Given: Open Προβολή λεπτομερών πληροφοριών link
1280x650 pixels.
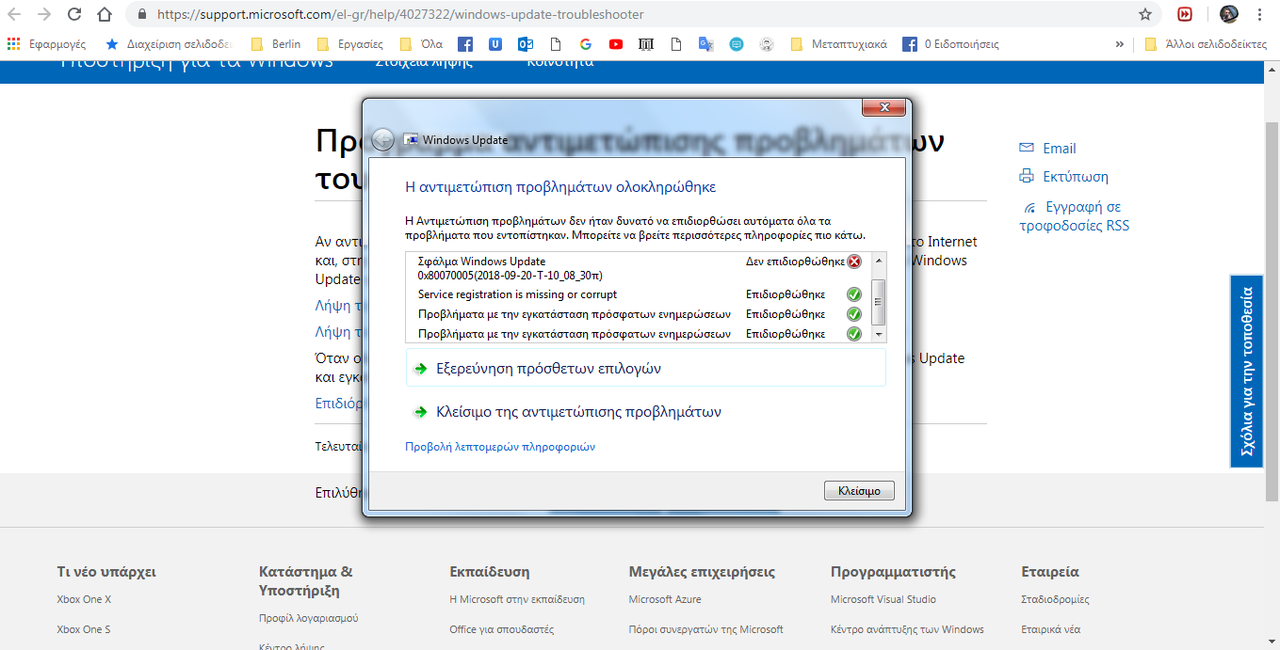Looking at the screenshot, I should coord(500,447).
